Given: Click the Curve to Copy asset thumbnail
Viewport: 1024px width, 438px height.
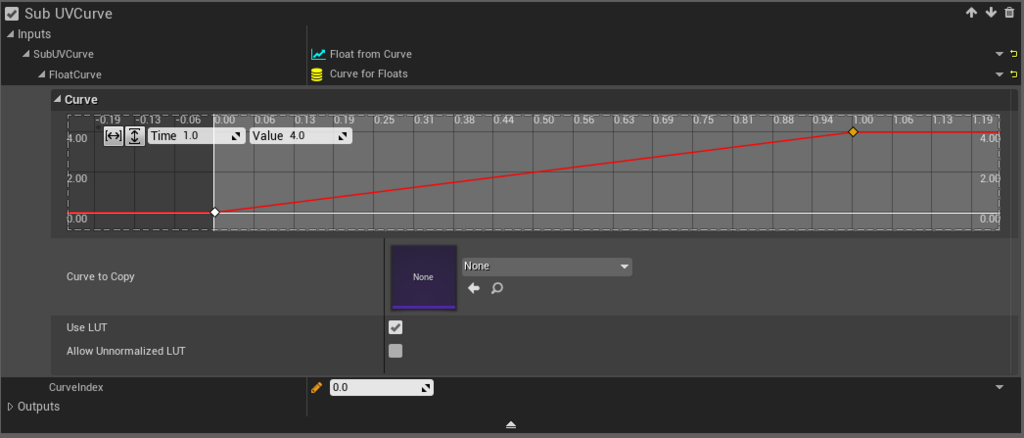Looking at the screenshot, I should coord(423,277).
